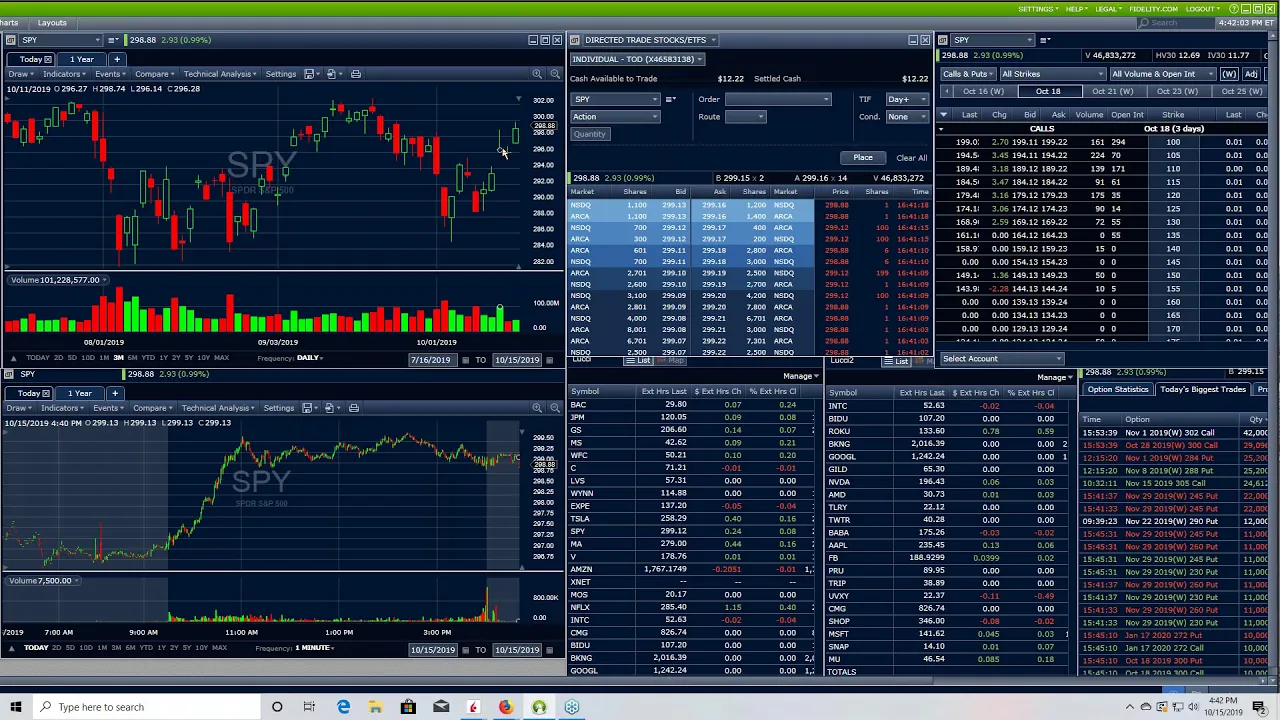1280x720 pixels.
Task: Click the Quantity field button
Action: (x=590, y=134)
